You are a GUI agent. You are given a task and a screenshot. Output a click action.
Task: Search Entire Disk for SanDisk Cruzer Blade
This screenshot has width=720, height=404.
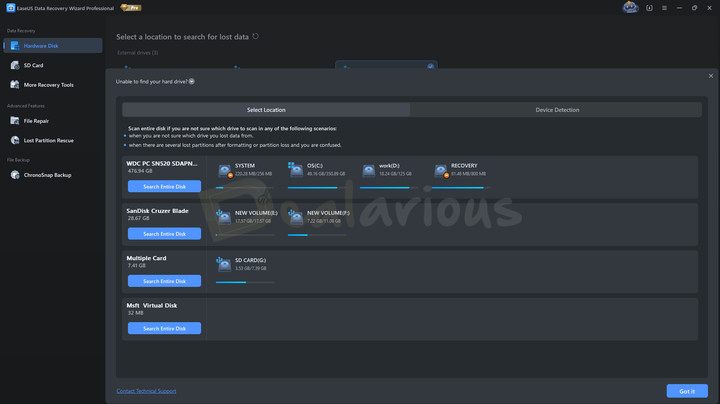[x=164, y=234]
